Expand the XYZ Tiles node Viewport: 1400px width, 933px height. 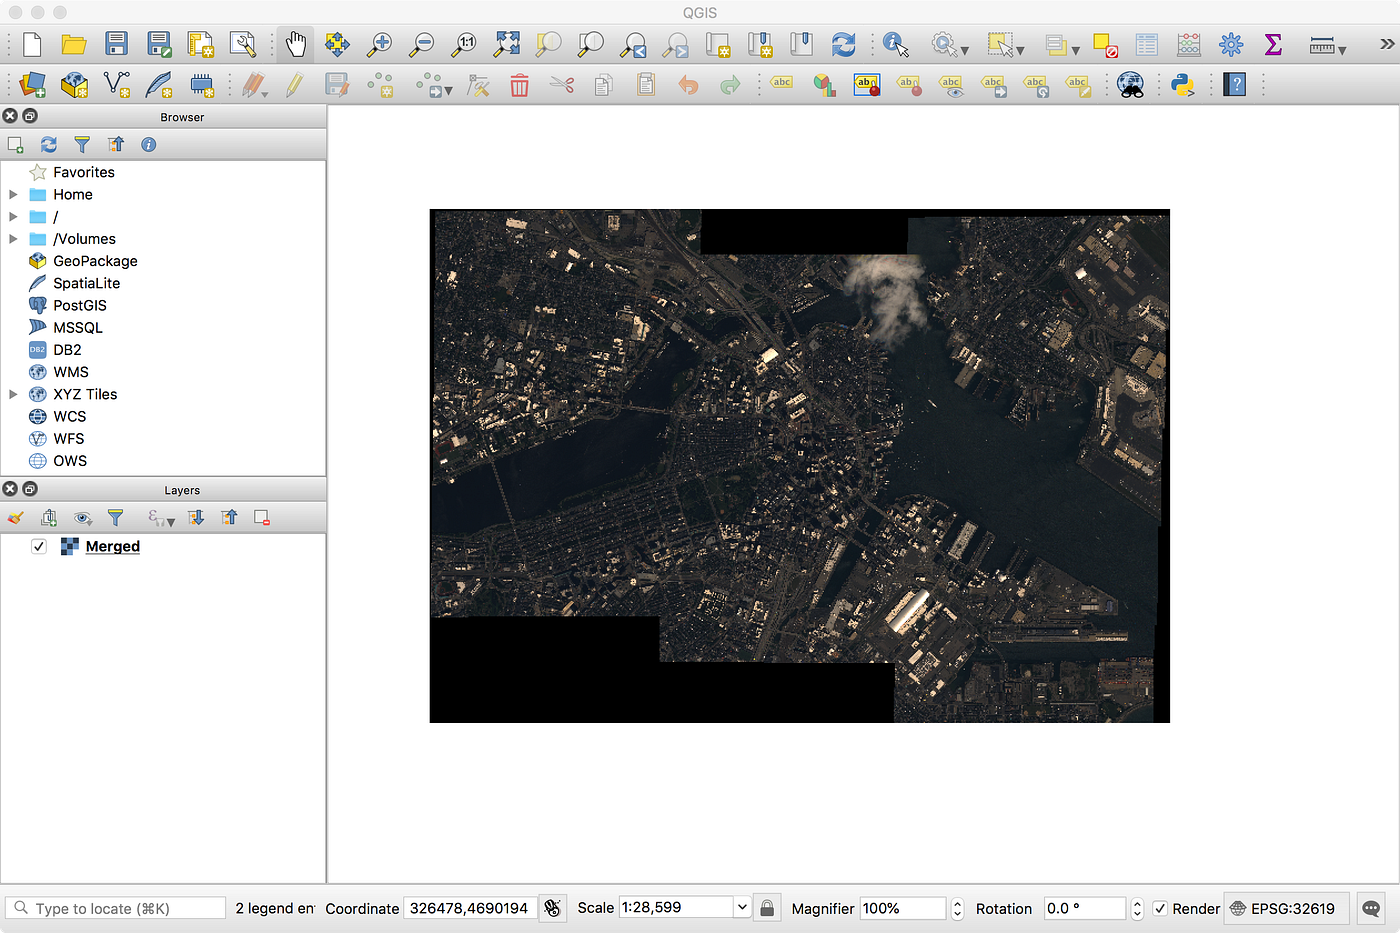13,394
